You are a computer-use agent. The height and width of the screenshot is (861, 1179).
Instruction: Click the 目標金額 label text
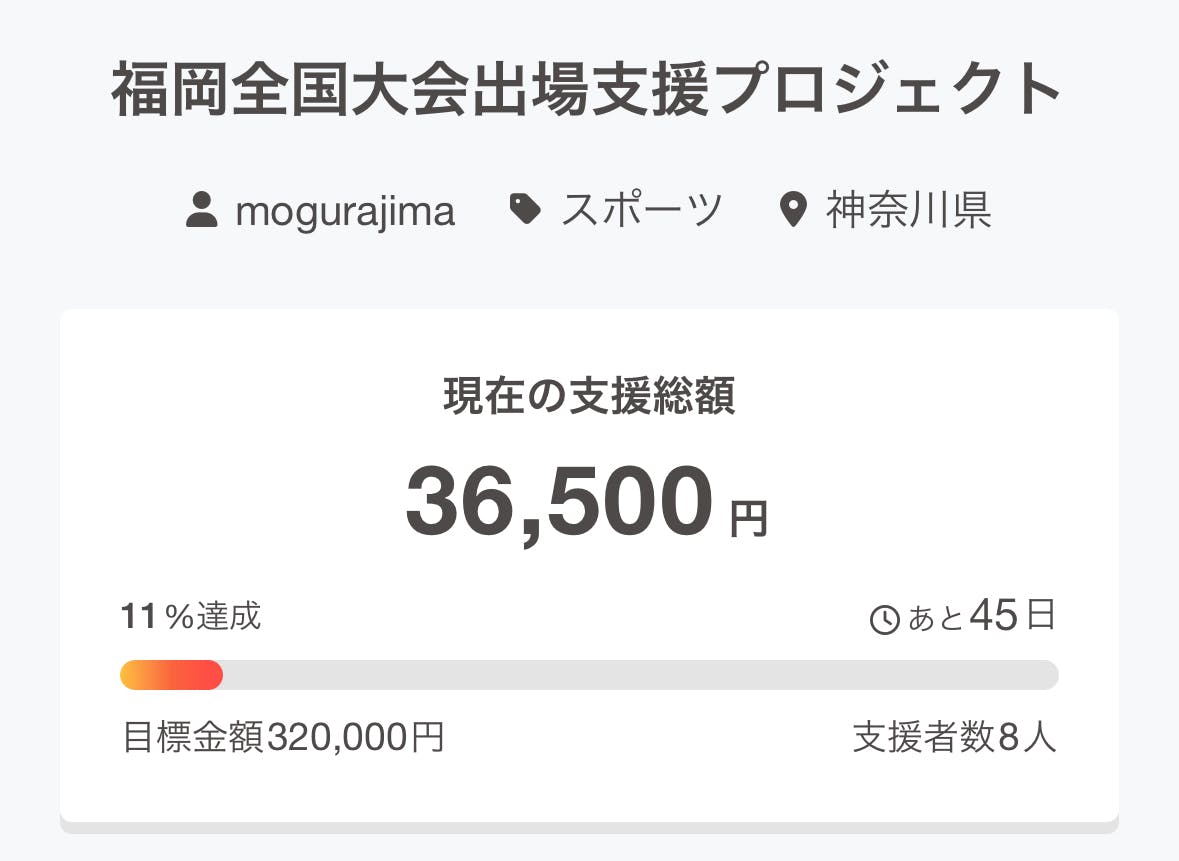coord(193,738)
